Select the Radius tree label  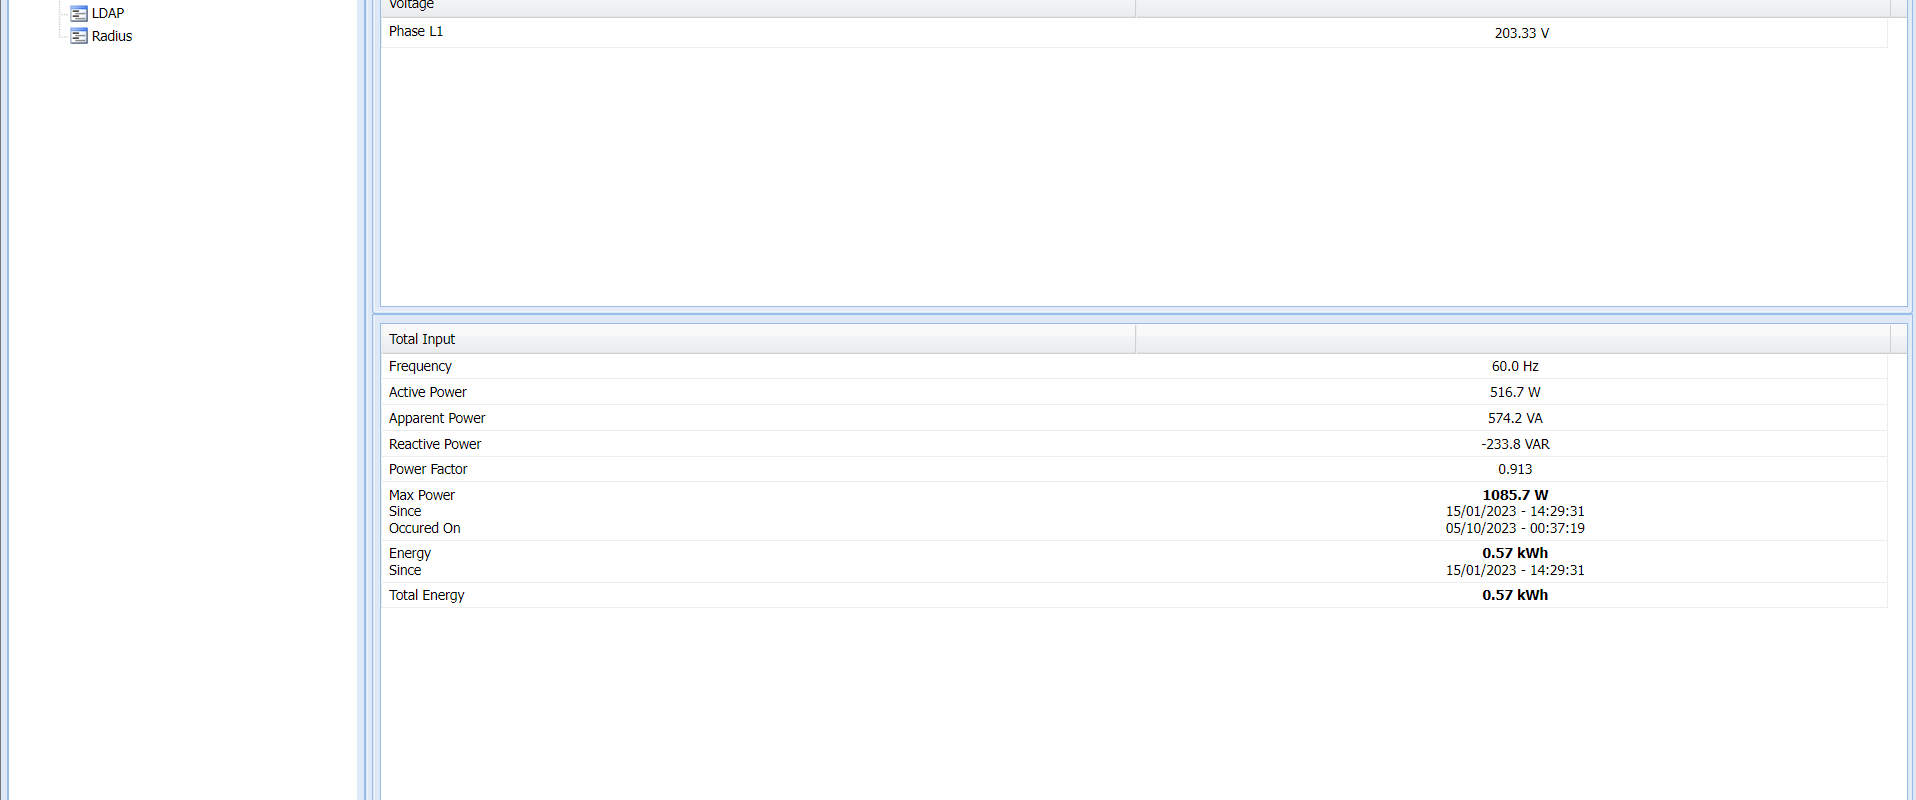tap(112, 36)
